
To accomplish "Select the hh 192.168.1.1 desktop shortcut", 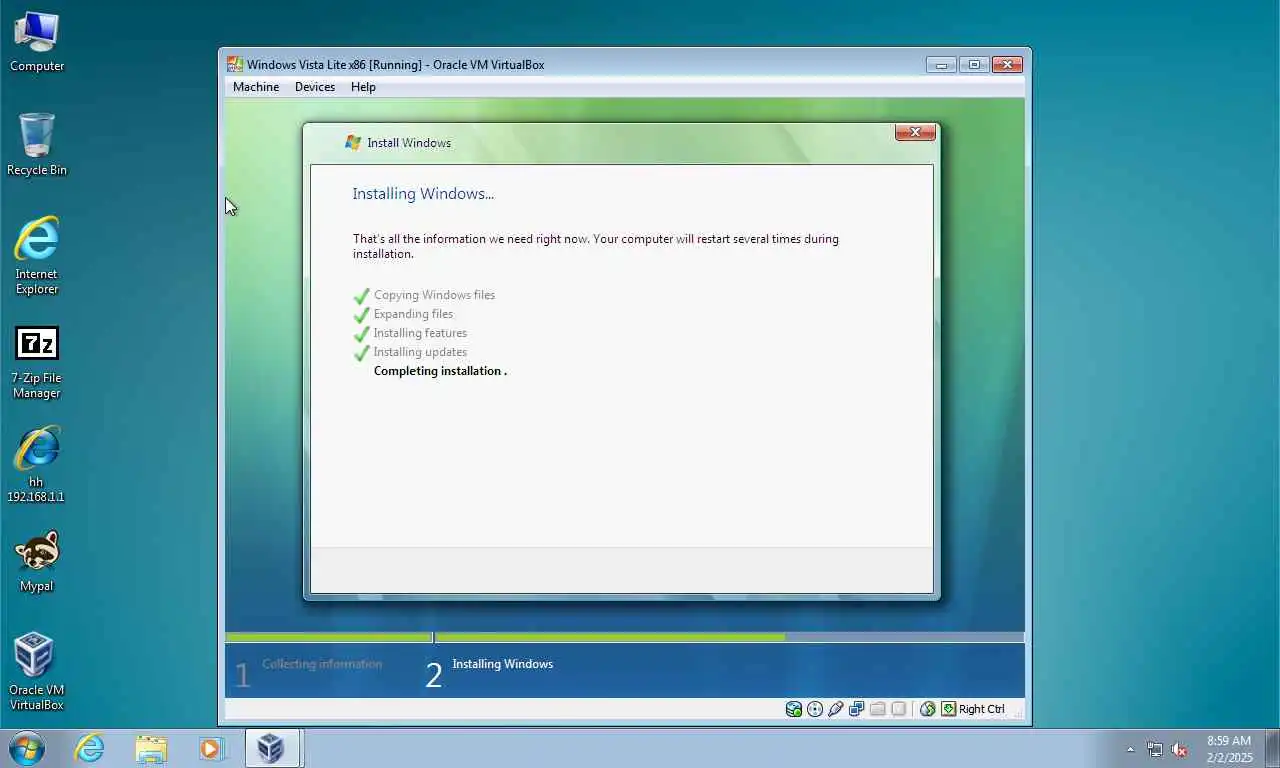I will pyautogui.click(x=37, y=464).
